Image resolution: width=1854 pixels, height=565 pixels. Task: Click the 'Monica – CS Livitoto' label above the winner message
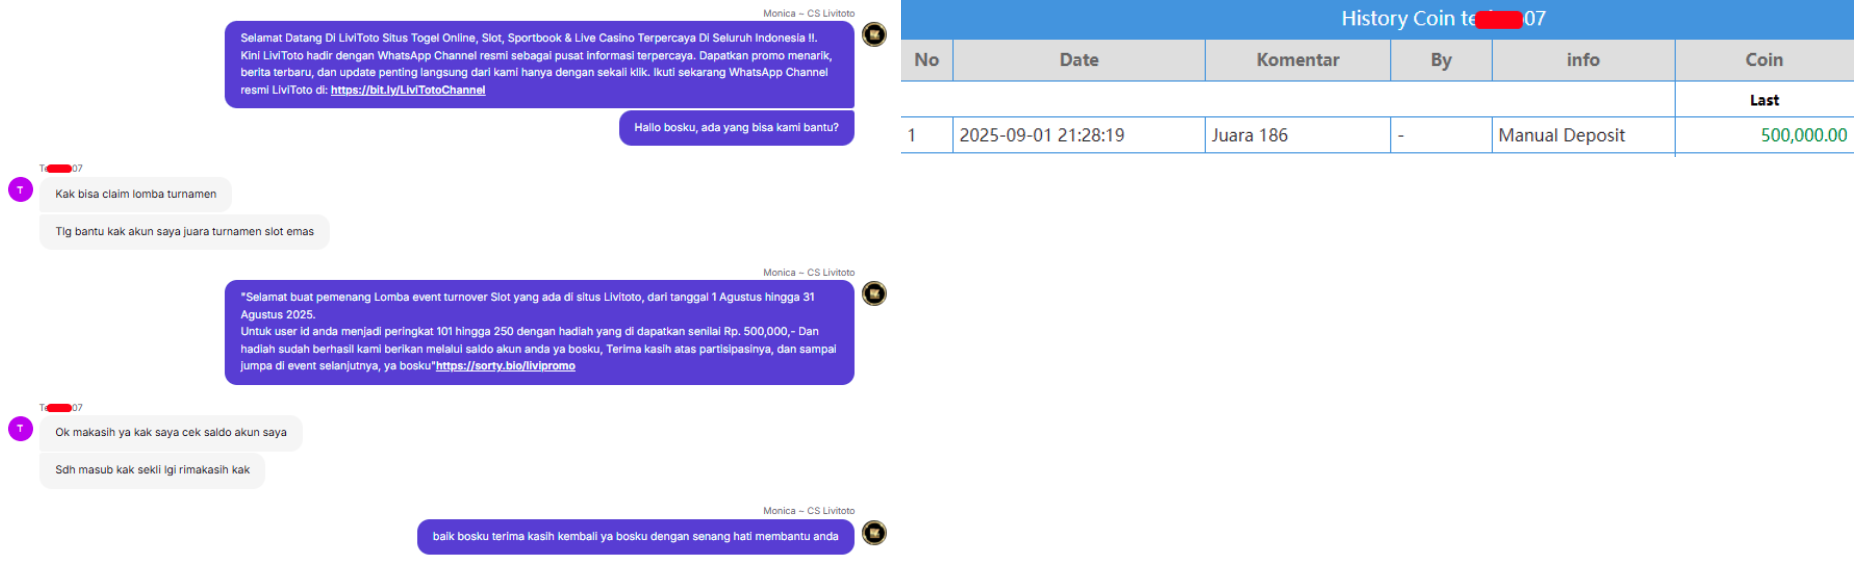pos(809,272)
